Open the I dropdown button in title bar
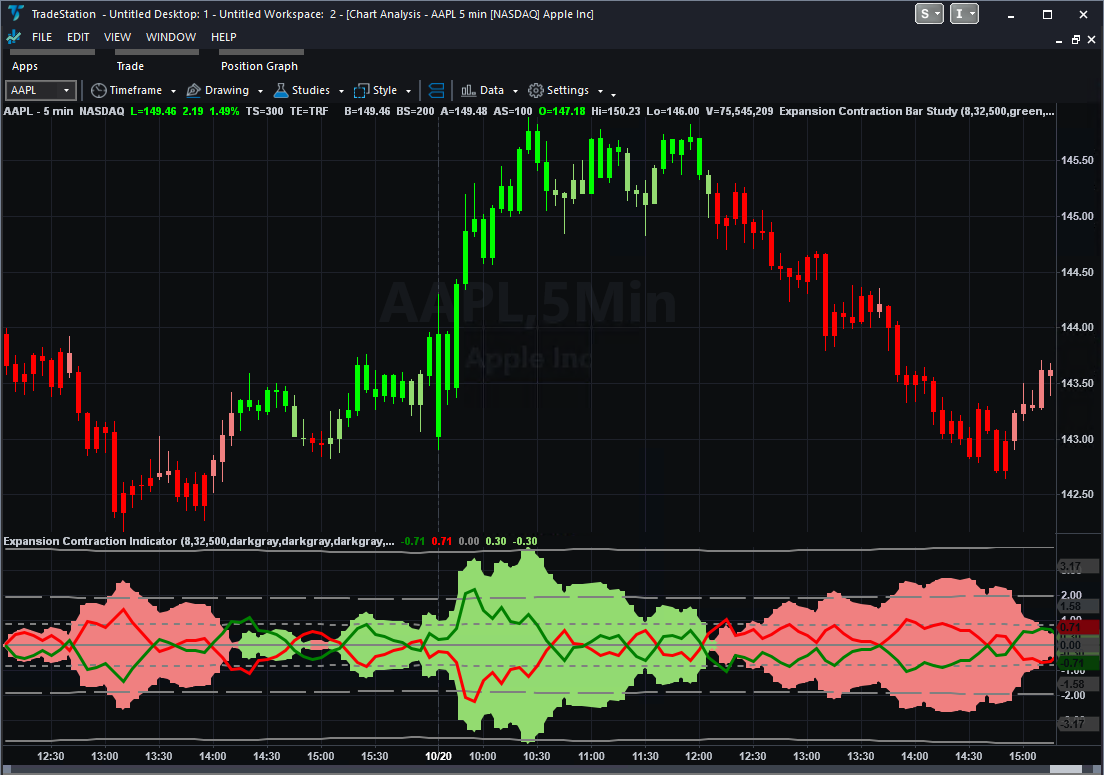The image size is (1104, 775). click(964, 13)
